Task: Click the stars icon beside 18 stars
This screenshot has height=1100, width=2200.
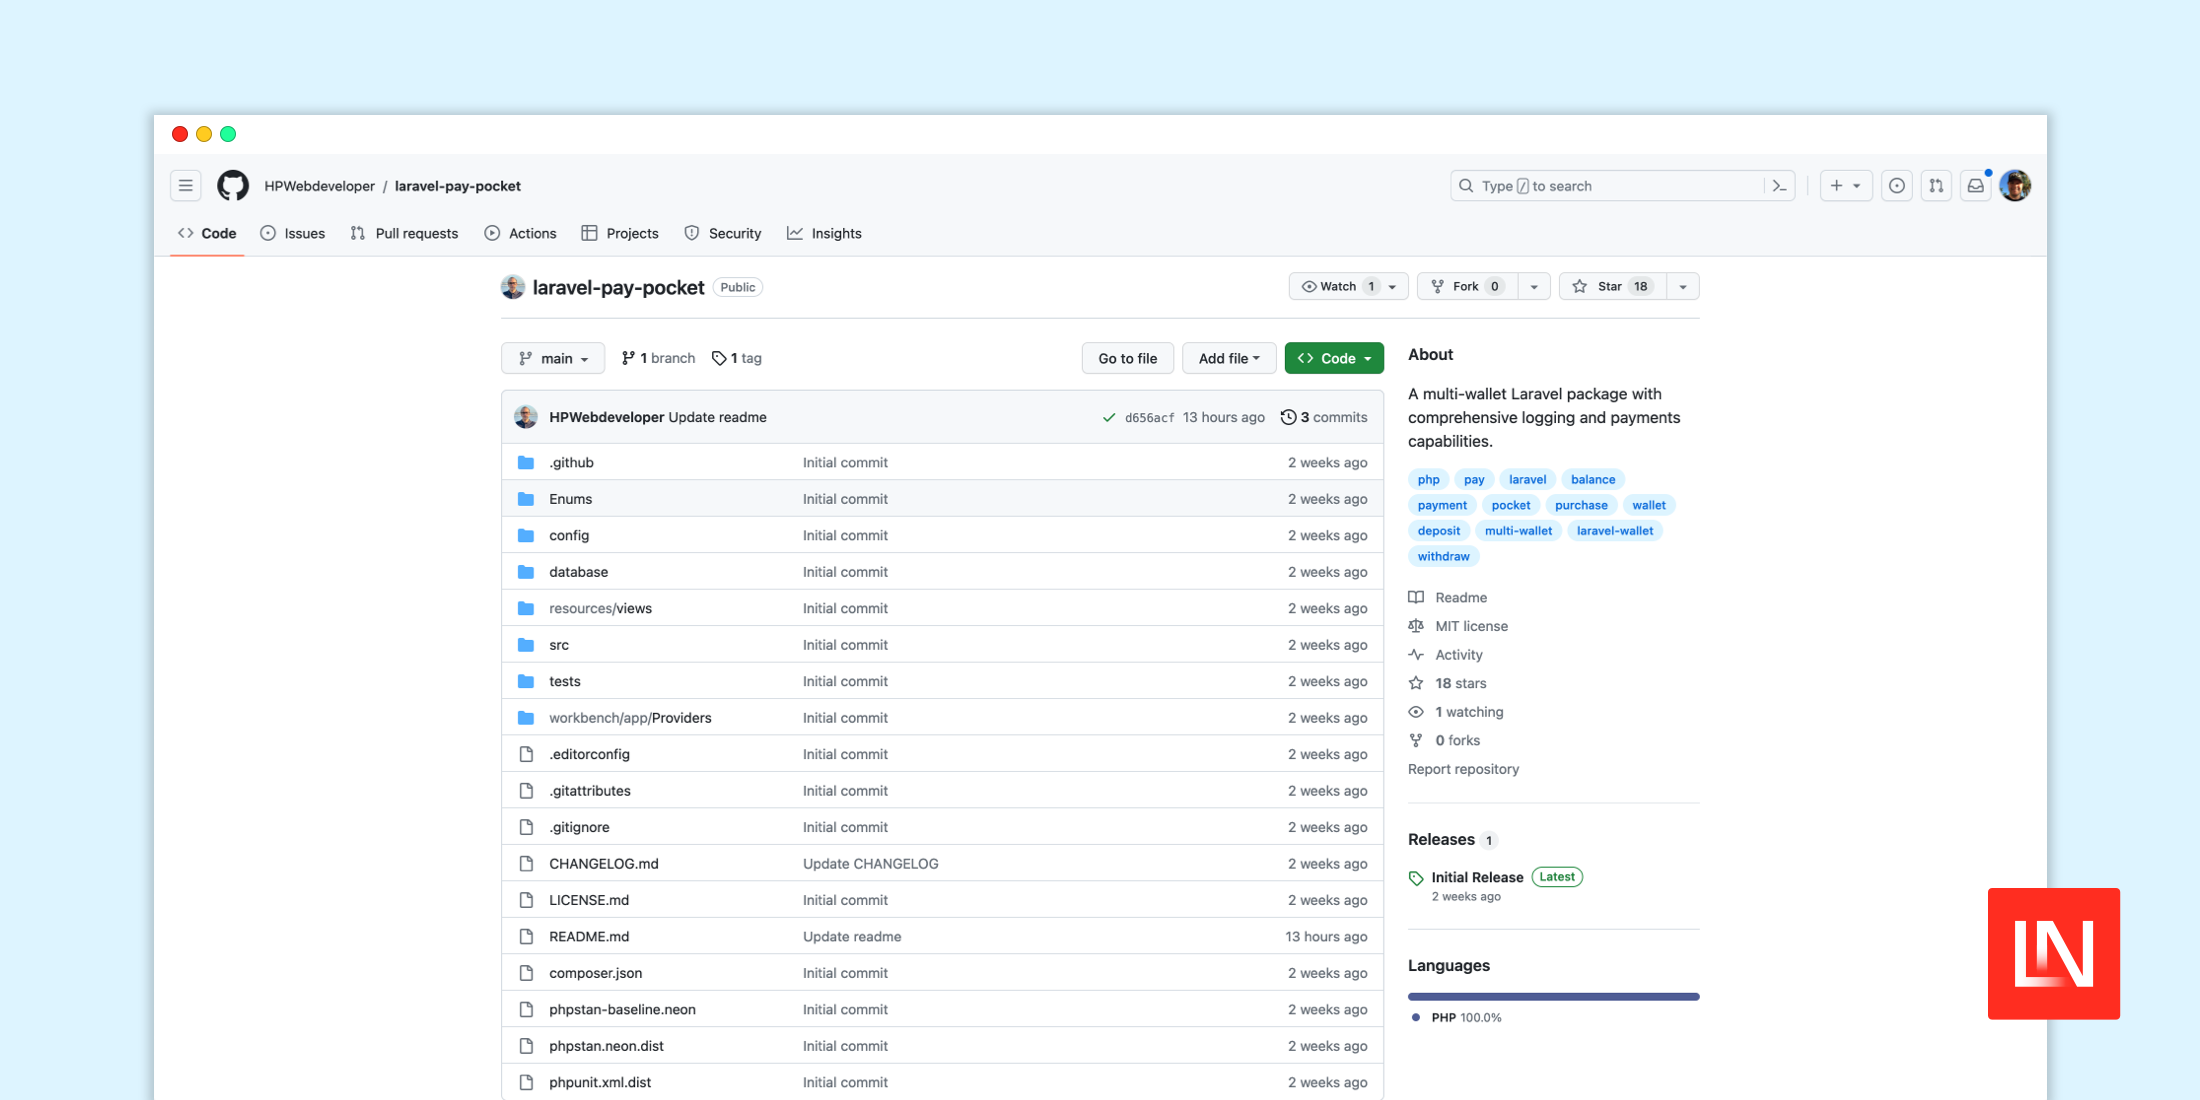Action: [x=1416, y=683]
